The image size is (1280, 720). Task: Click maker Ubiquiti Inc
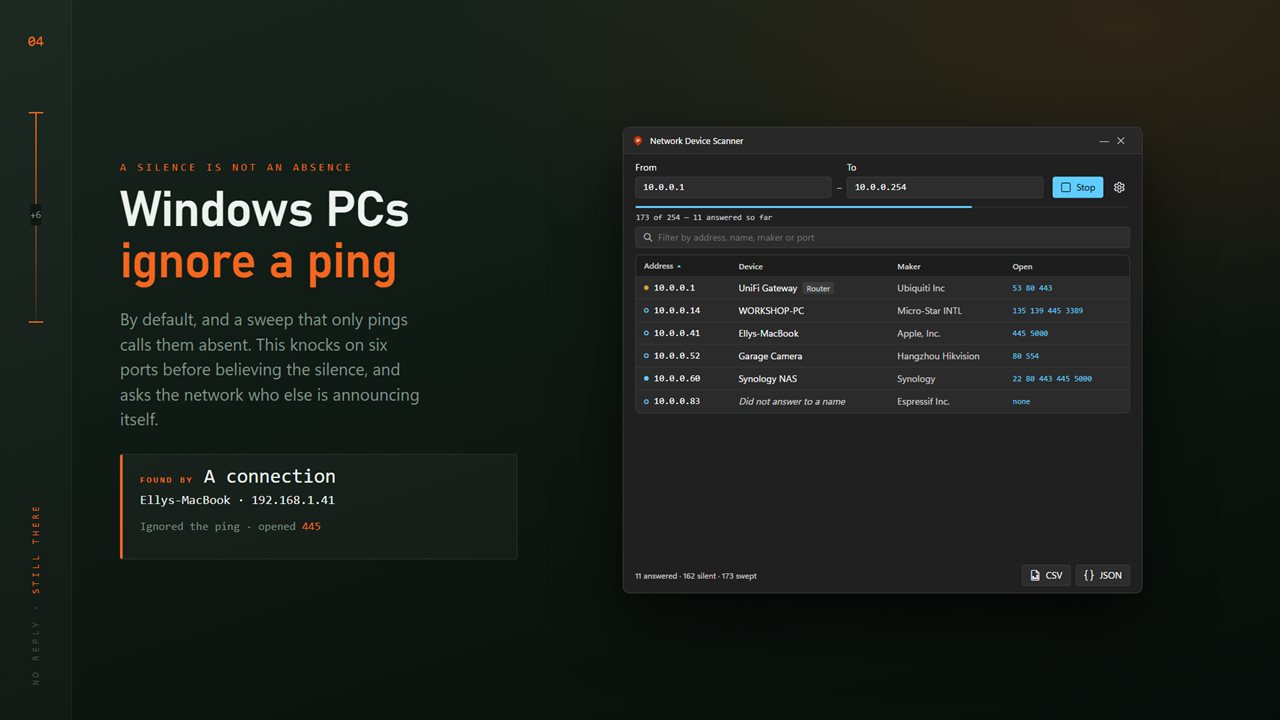pos(921,288)
